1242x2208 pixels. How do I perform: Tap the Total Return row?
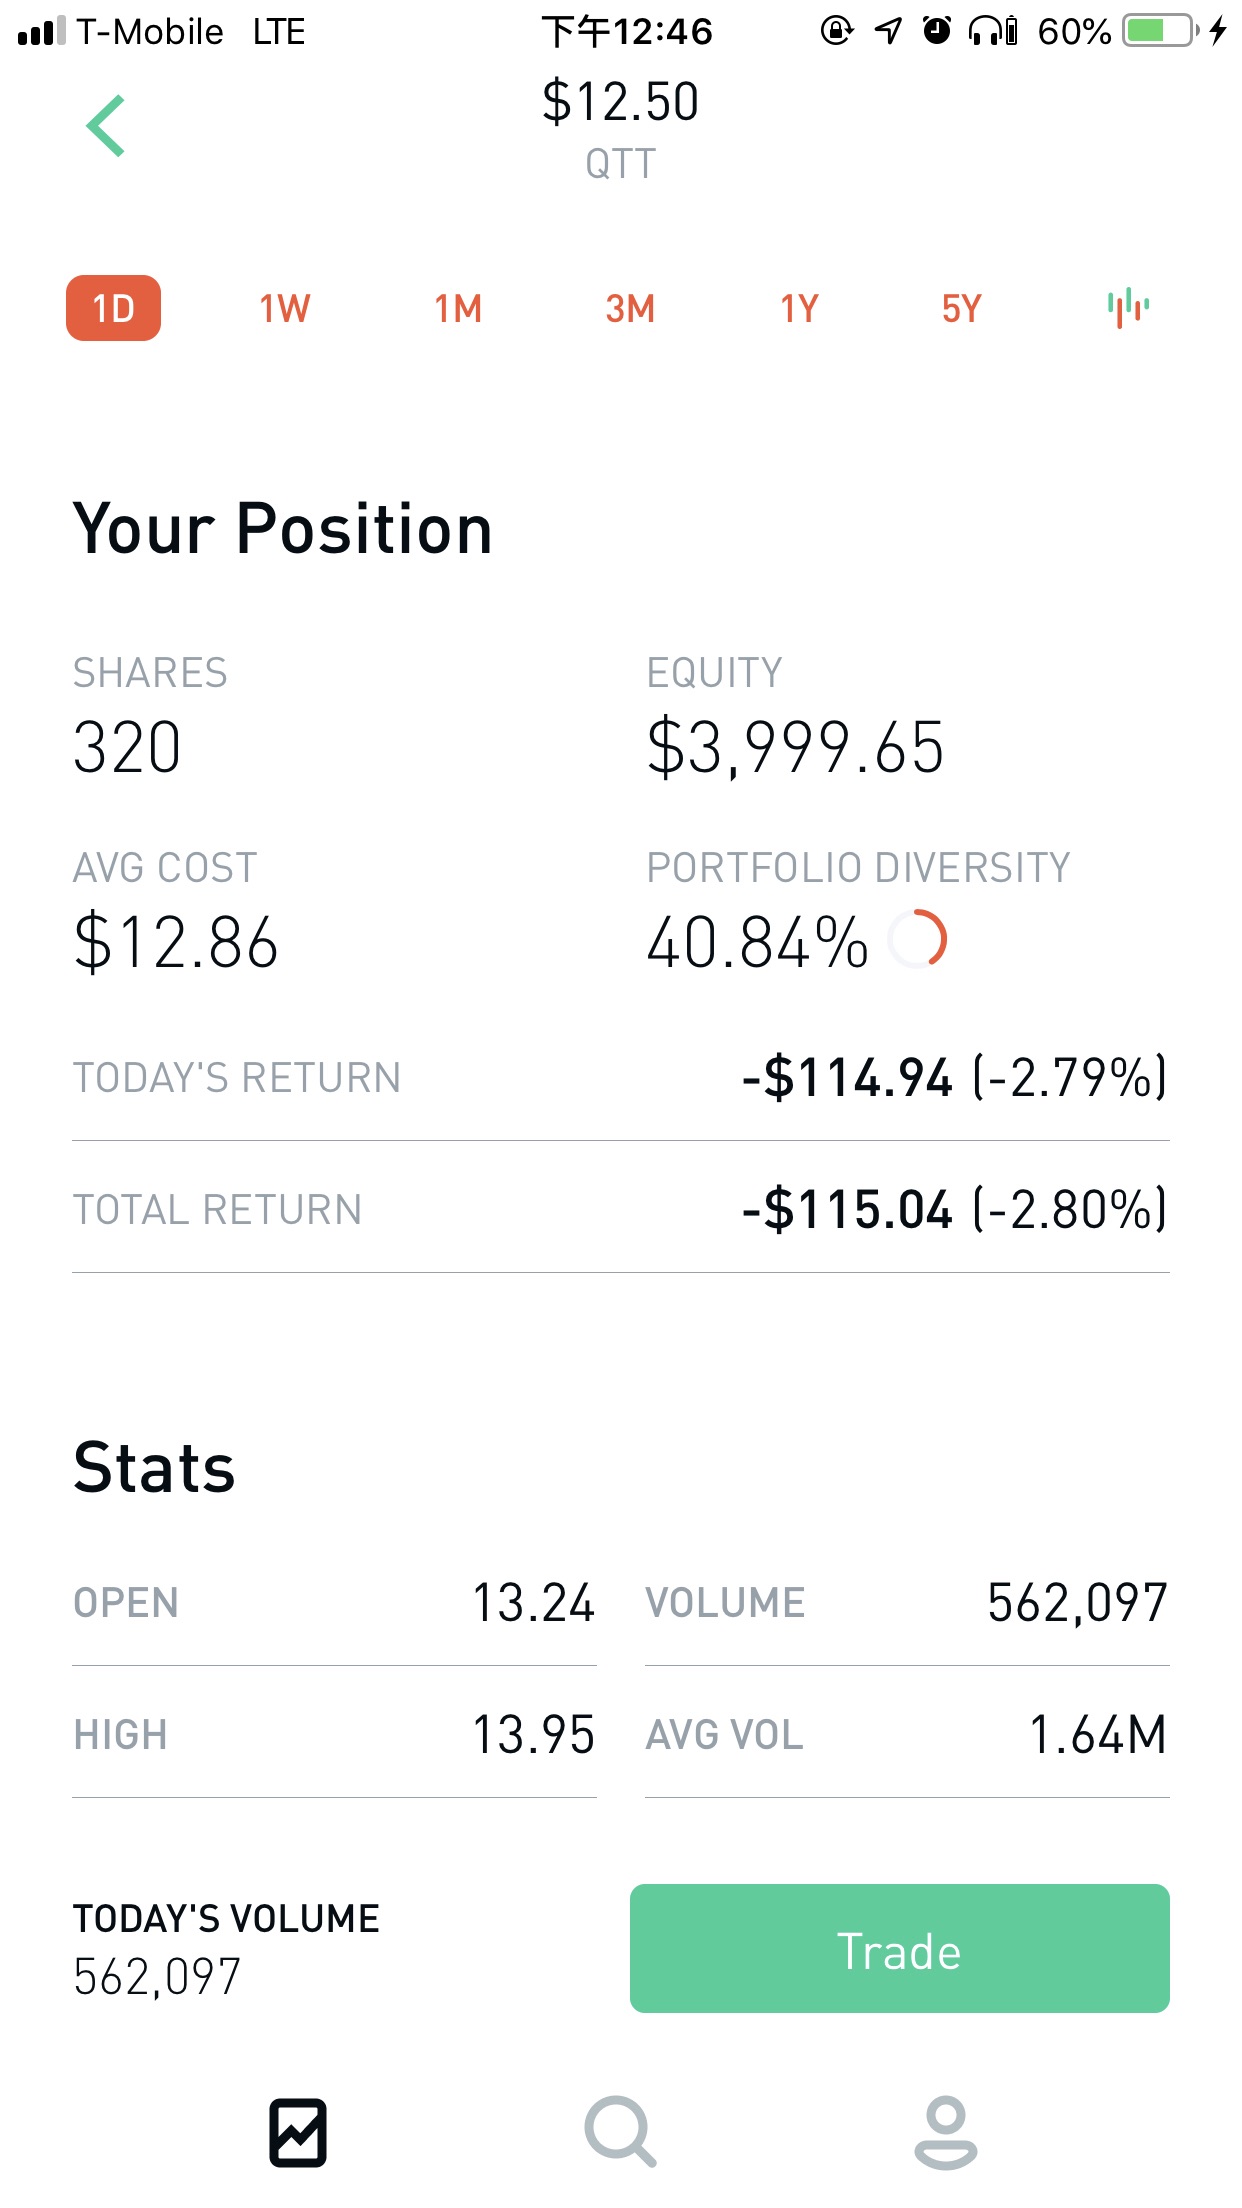620,1210
